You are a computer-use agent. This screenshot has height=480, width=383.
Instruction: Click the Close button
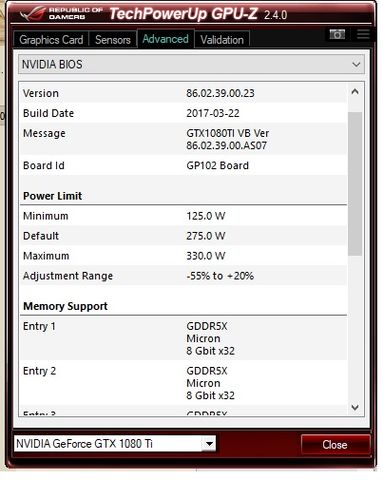(335, 445)
